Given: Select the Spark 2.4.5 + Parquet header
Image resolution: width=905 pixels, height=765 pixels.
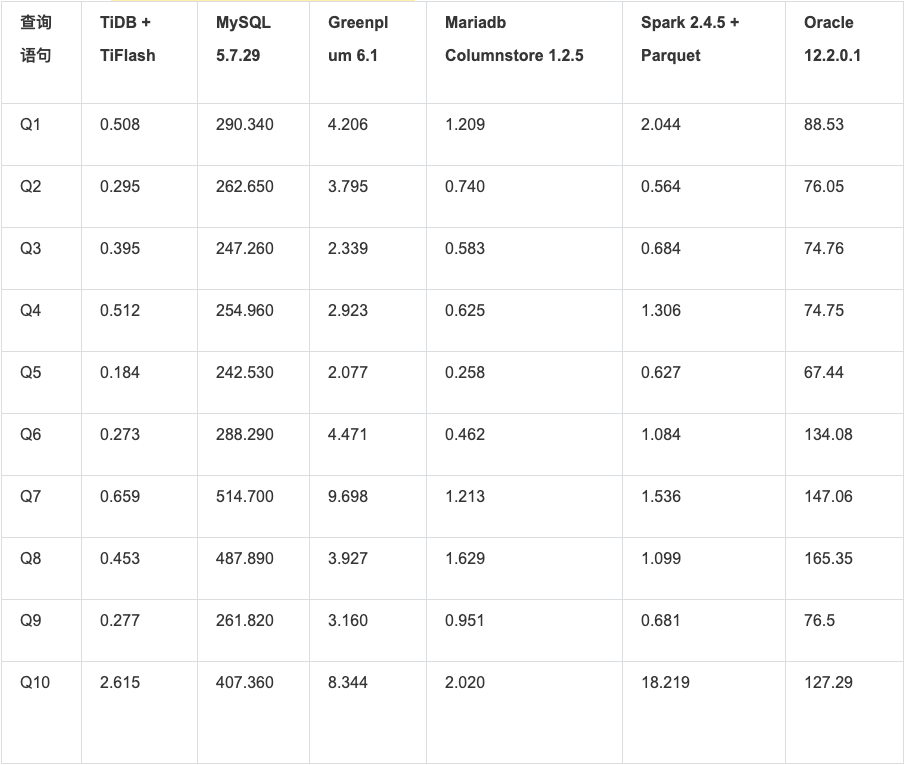Looking at the screenshot, I should tap(690, 39).
